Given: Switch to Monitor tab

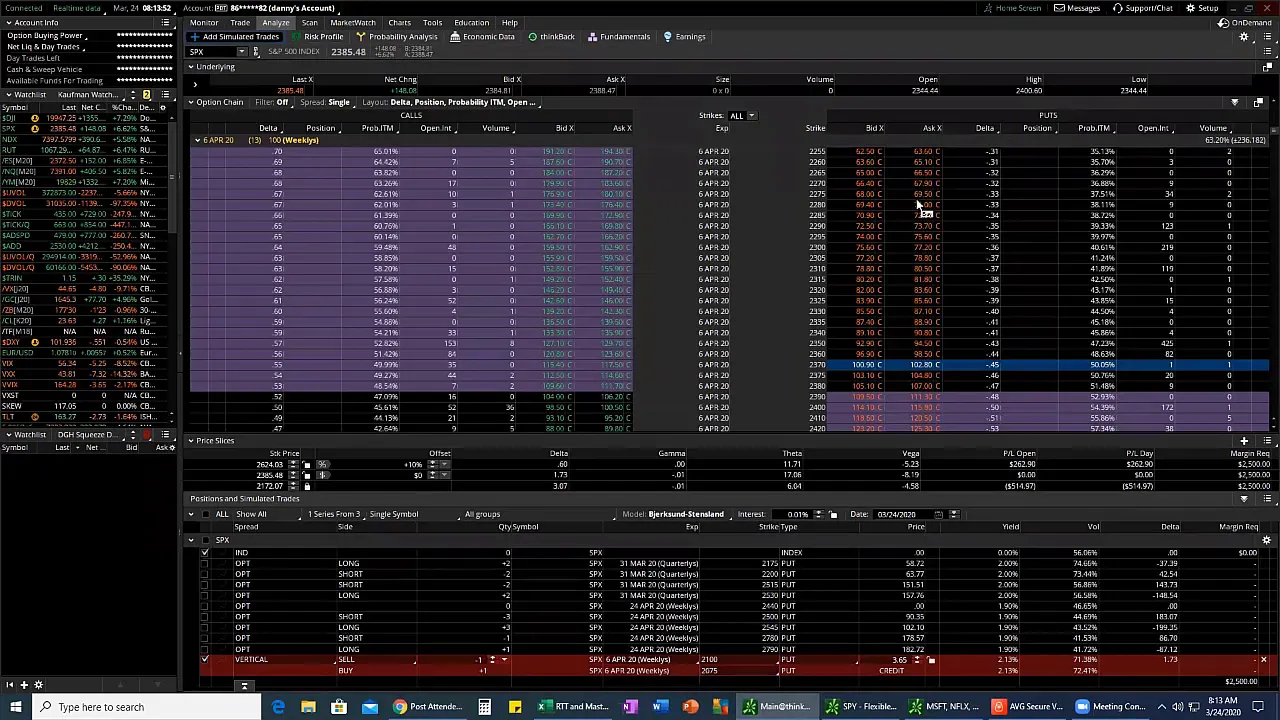Looking at the screenshot, I should pyautogui.click(x=204, y=22).
